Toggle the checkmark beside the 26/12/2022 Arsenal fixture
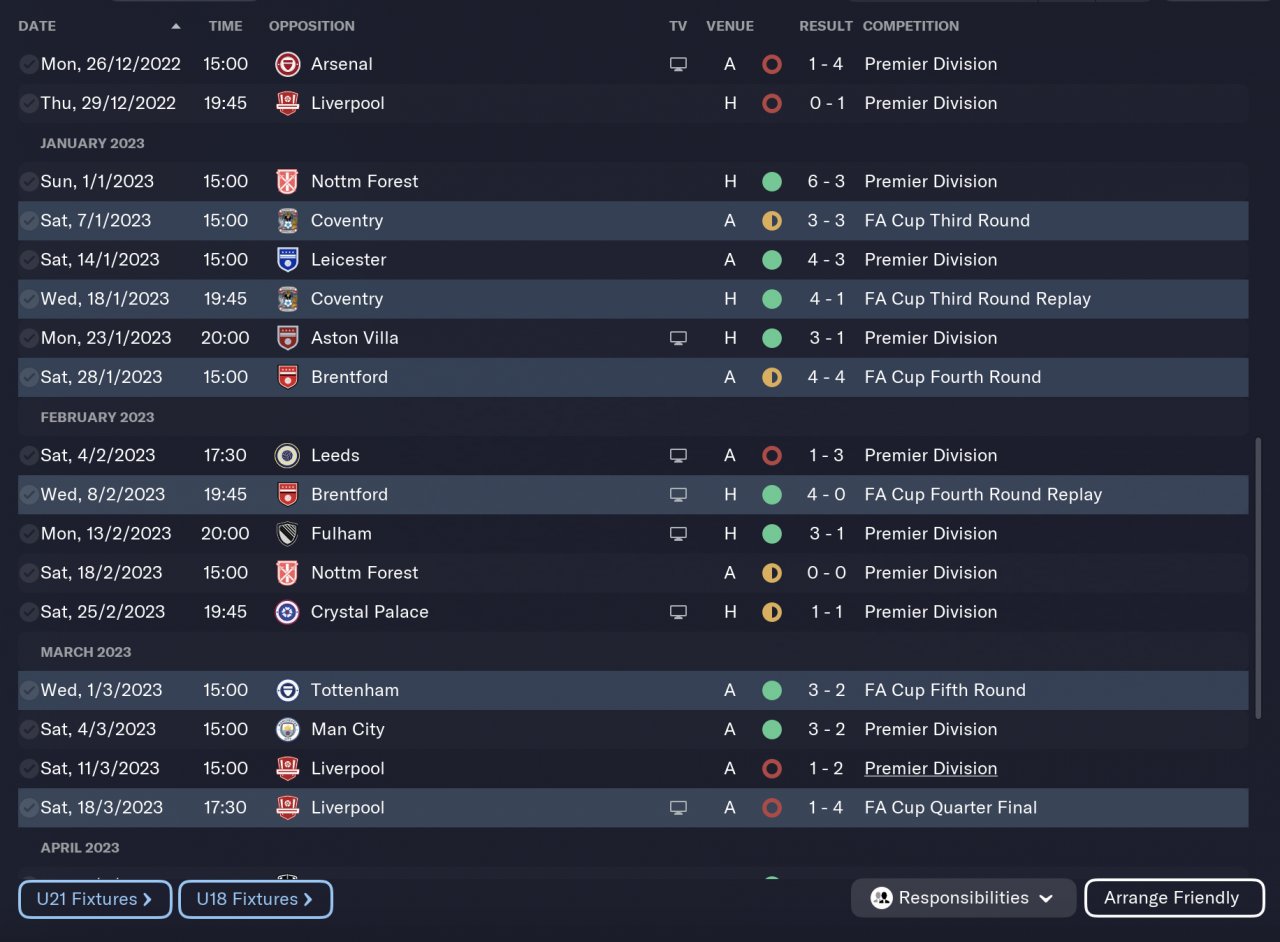This screenshot has height=942, width=1280. pos(29,64)
